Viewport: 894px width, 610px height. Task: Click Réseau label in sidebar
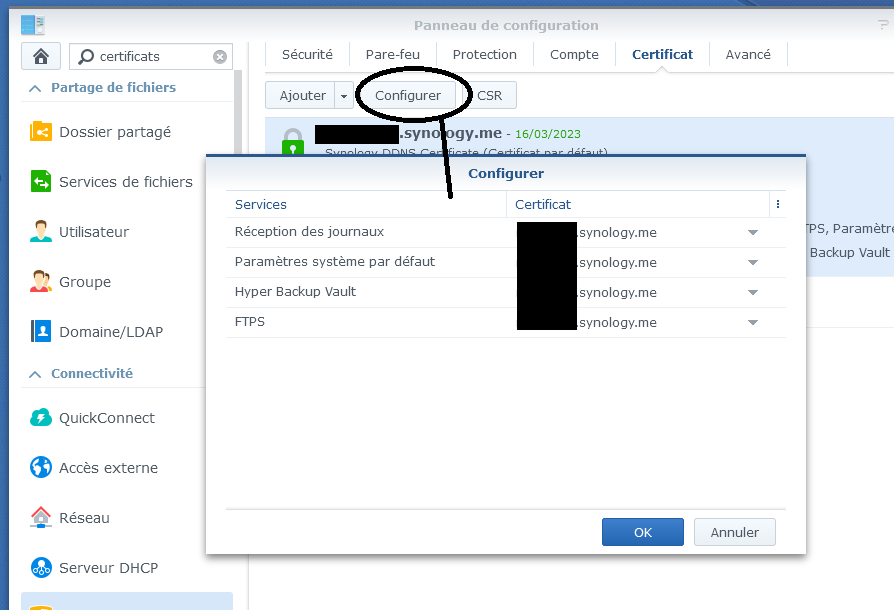[x=84, y=518]
